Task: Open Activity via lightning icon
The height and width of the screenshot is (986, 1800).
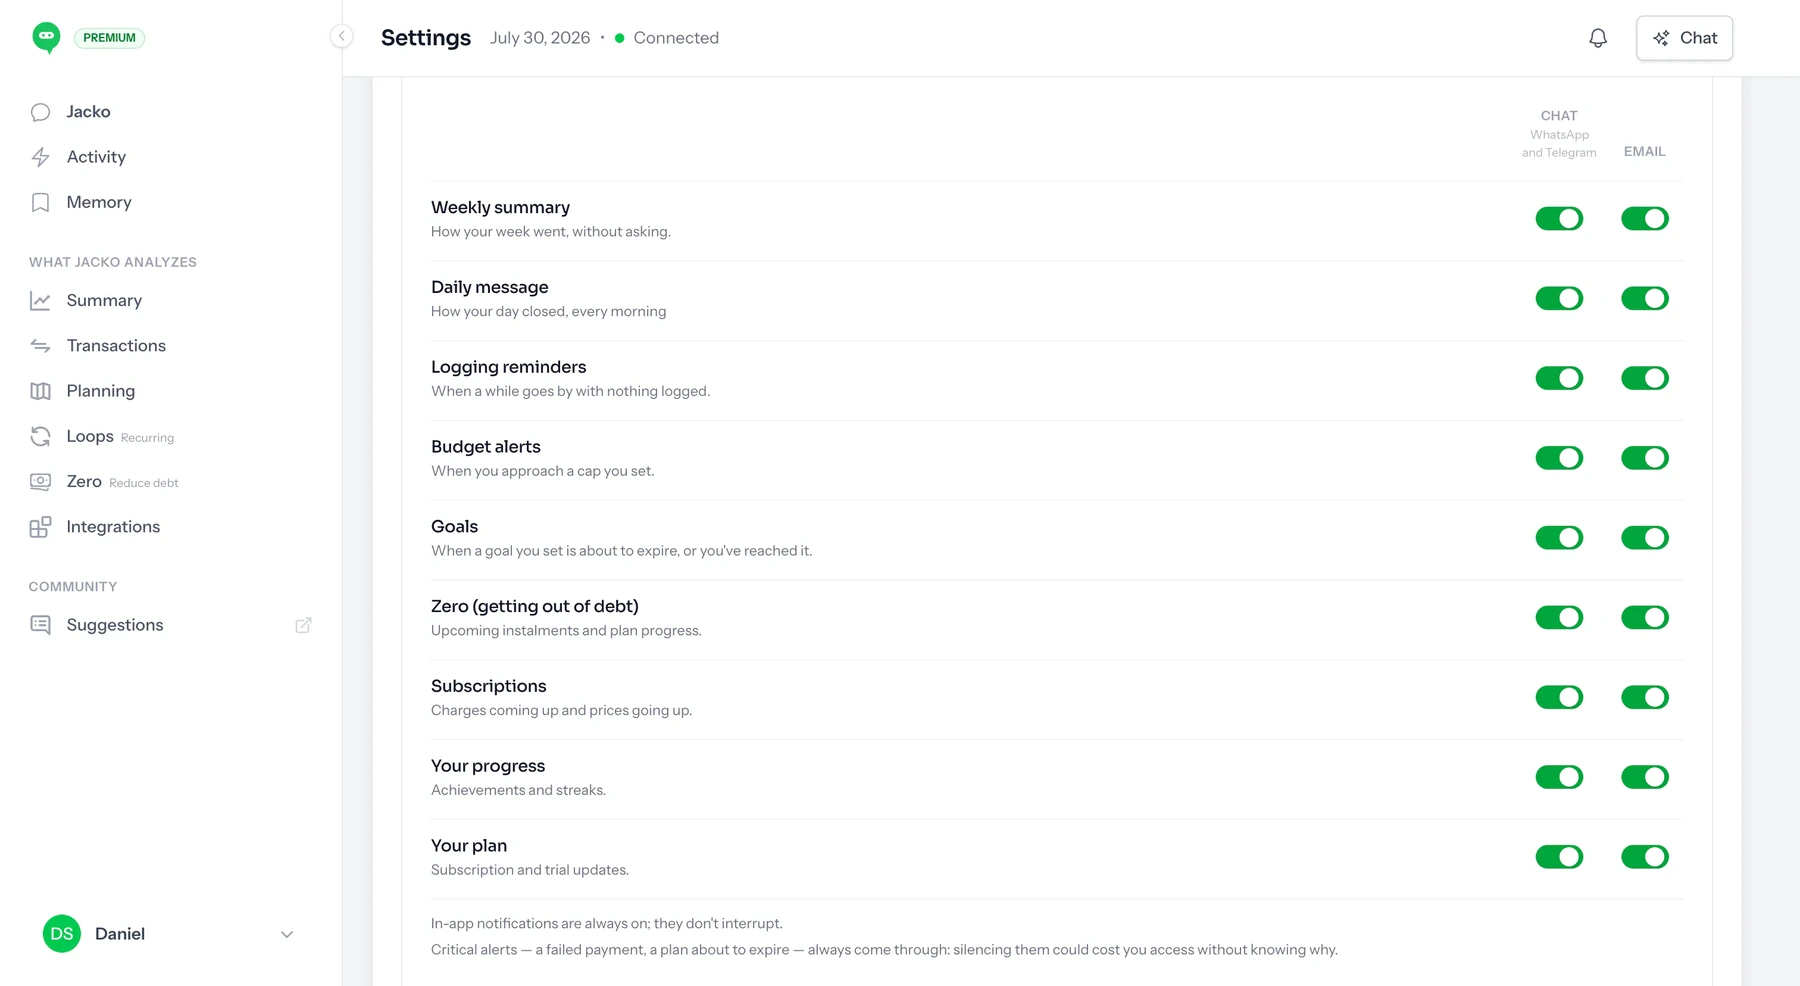Action: click(40, 157)
